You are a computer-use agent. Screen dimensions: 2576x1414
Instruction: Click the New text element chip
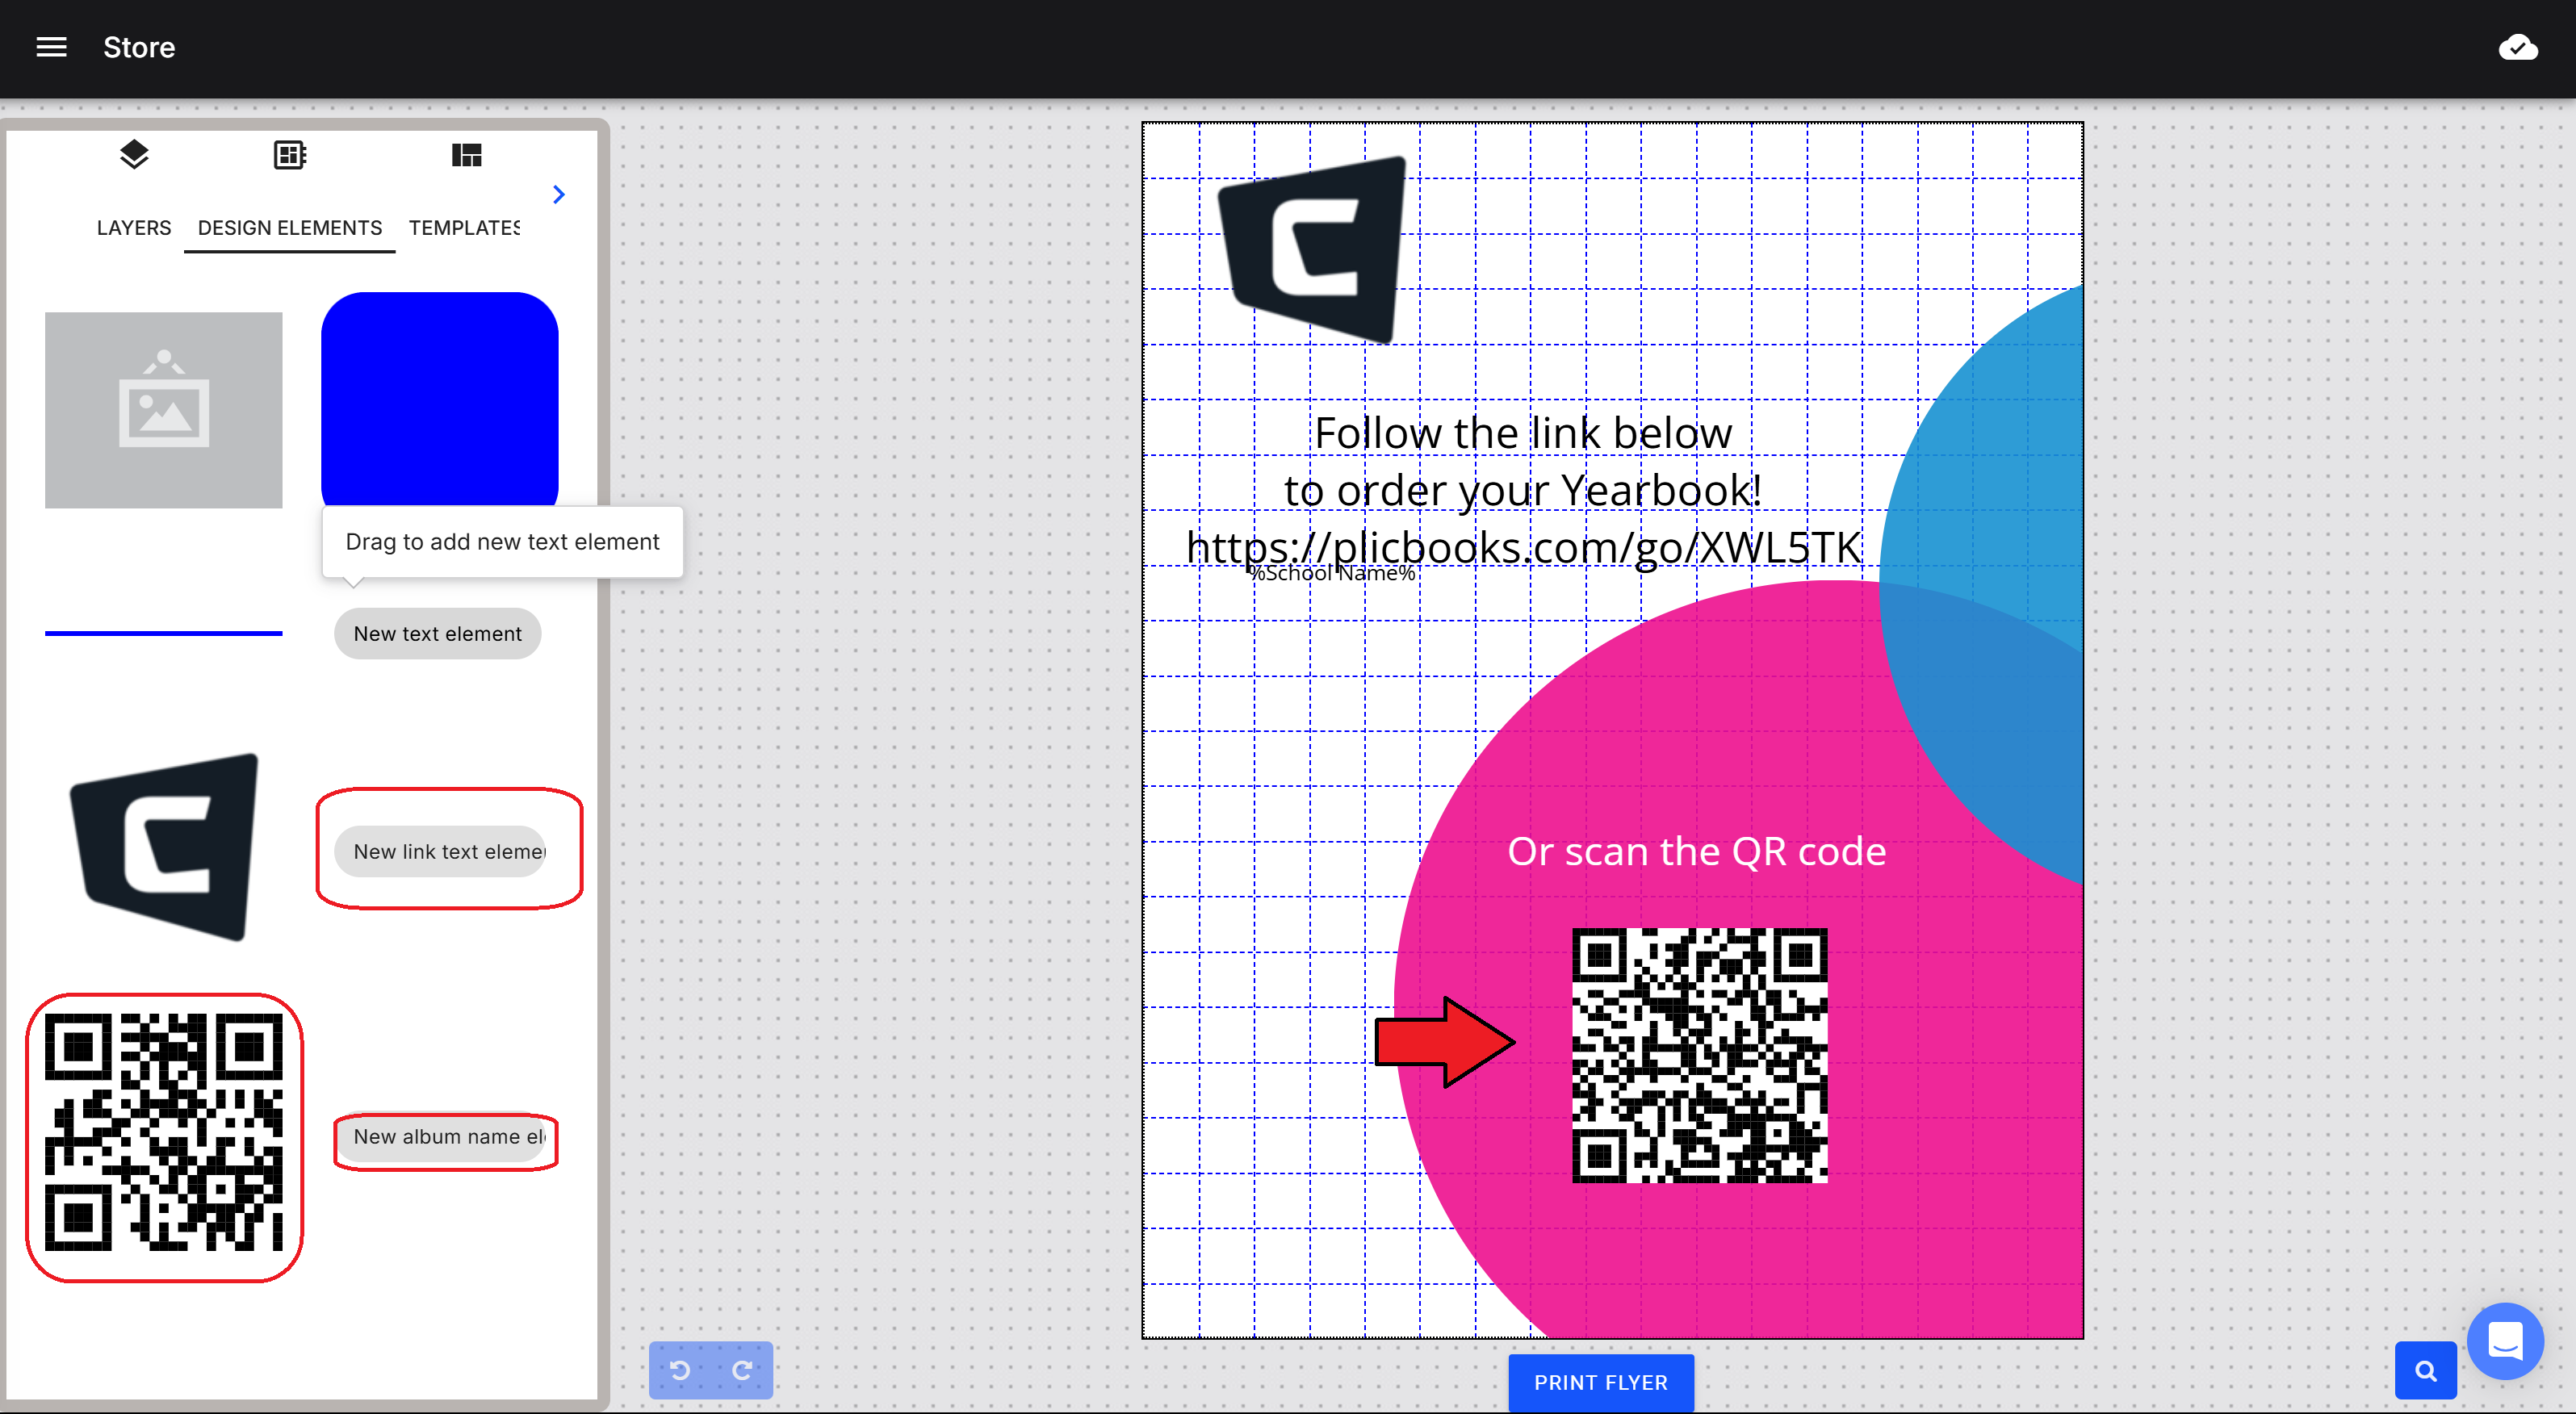pos(438,634)
